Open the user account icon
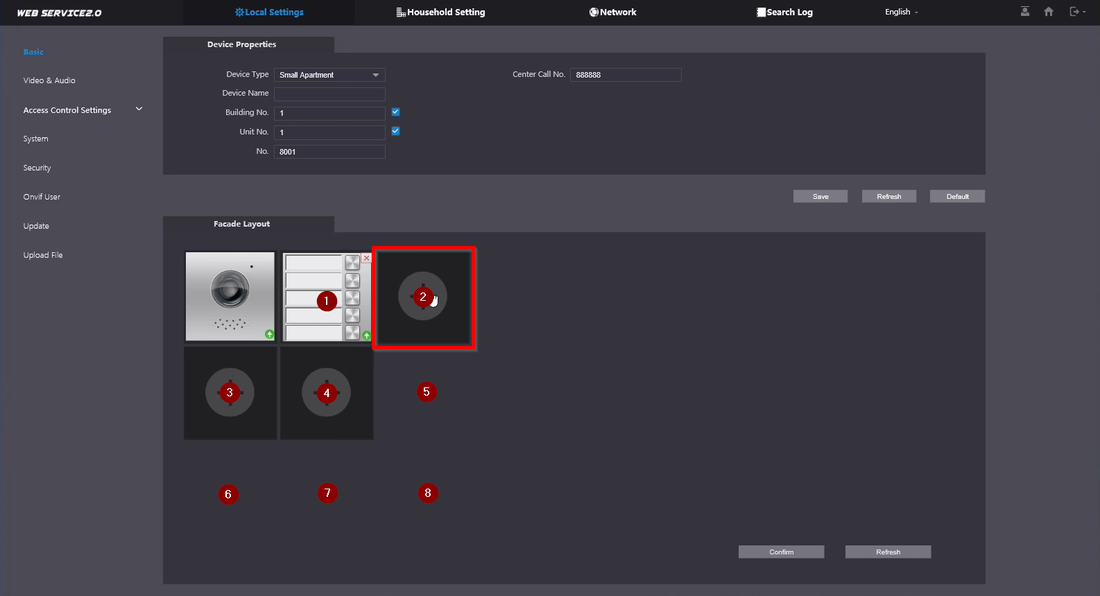 tap(1025, 11)
